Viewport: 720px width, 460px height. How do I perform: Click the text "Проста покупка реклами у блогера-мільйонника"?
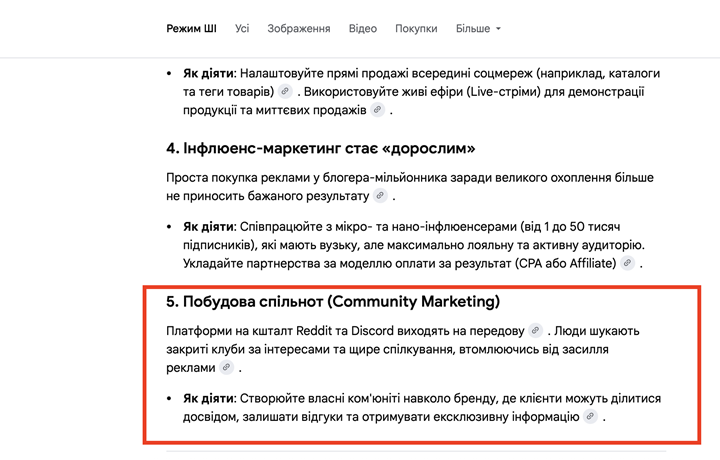(307, 178)
